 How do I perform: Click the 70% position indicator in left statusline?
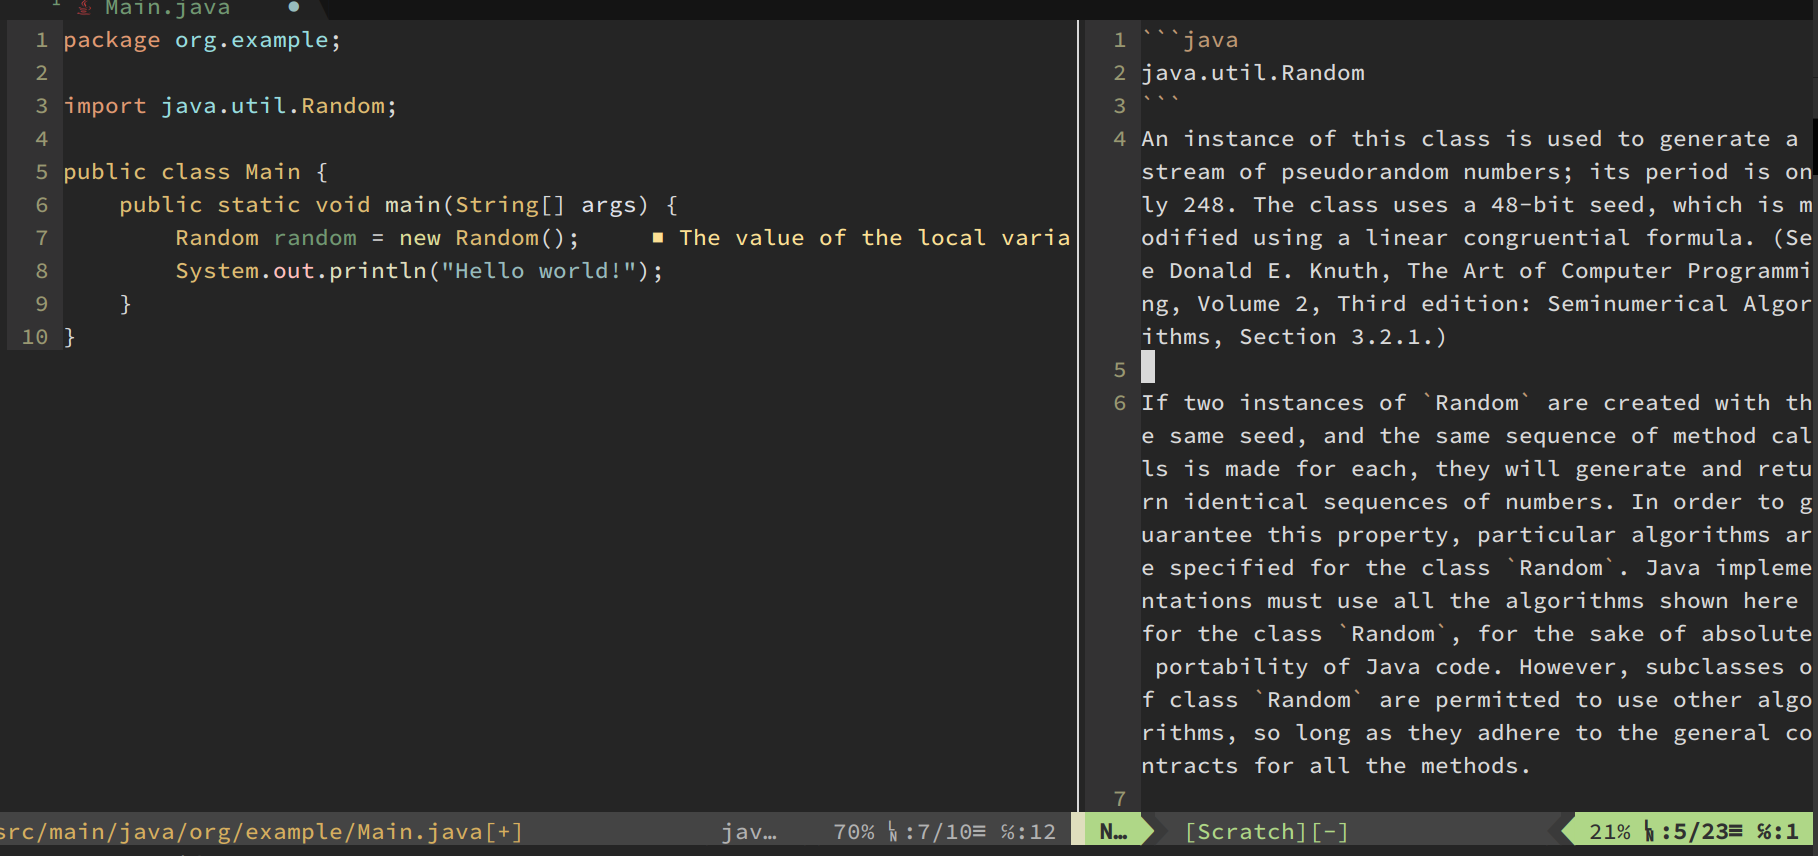(x=854, y=832)
